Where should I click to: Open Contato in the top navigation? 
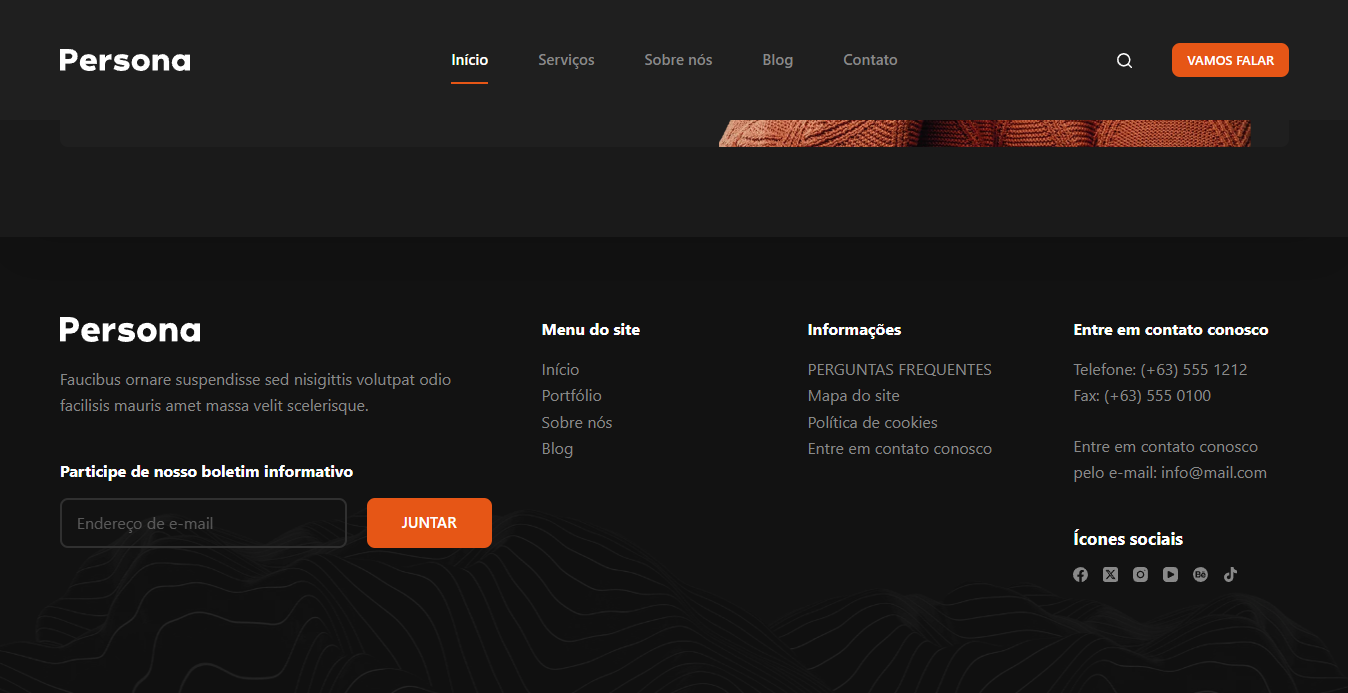pyautogui.click(x=870, y=60)
